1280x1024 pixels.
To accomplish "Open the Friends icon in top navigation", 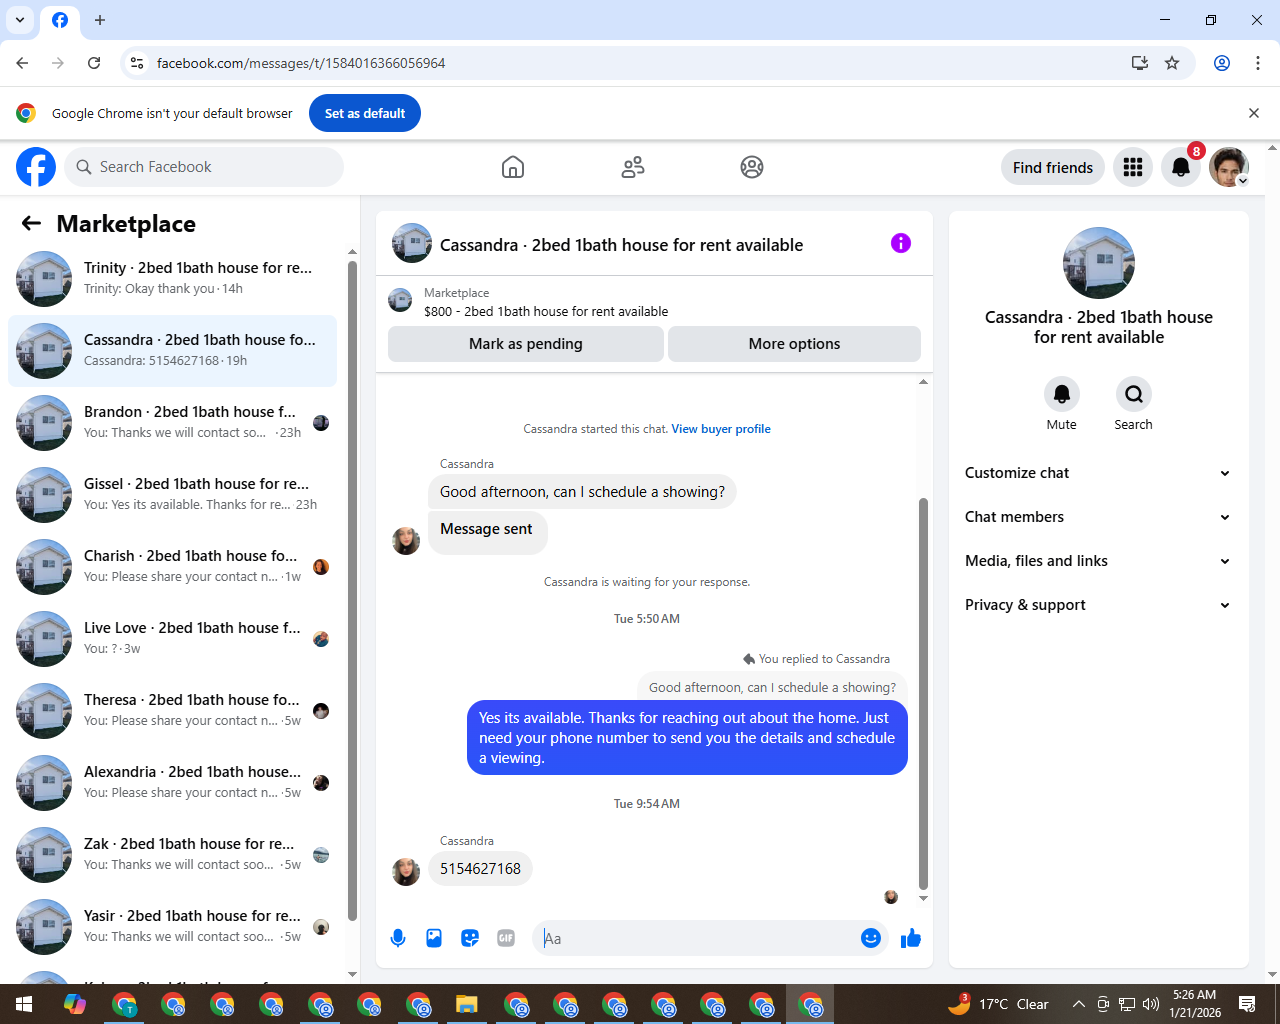I will pyautogui.click(x=633, y=167).
